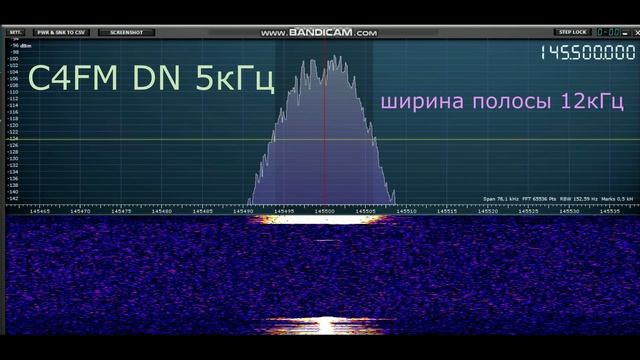Click the 145475 label on frequency axis

tap(121, 211)
